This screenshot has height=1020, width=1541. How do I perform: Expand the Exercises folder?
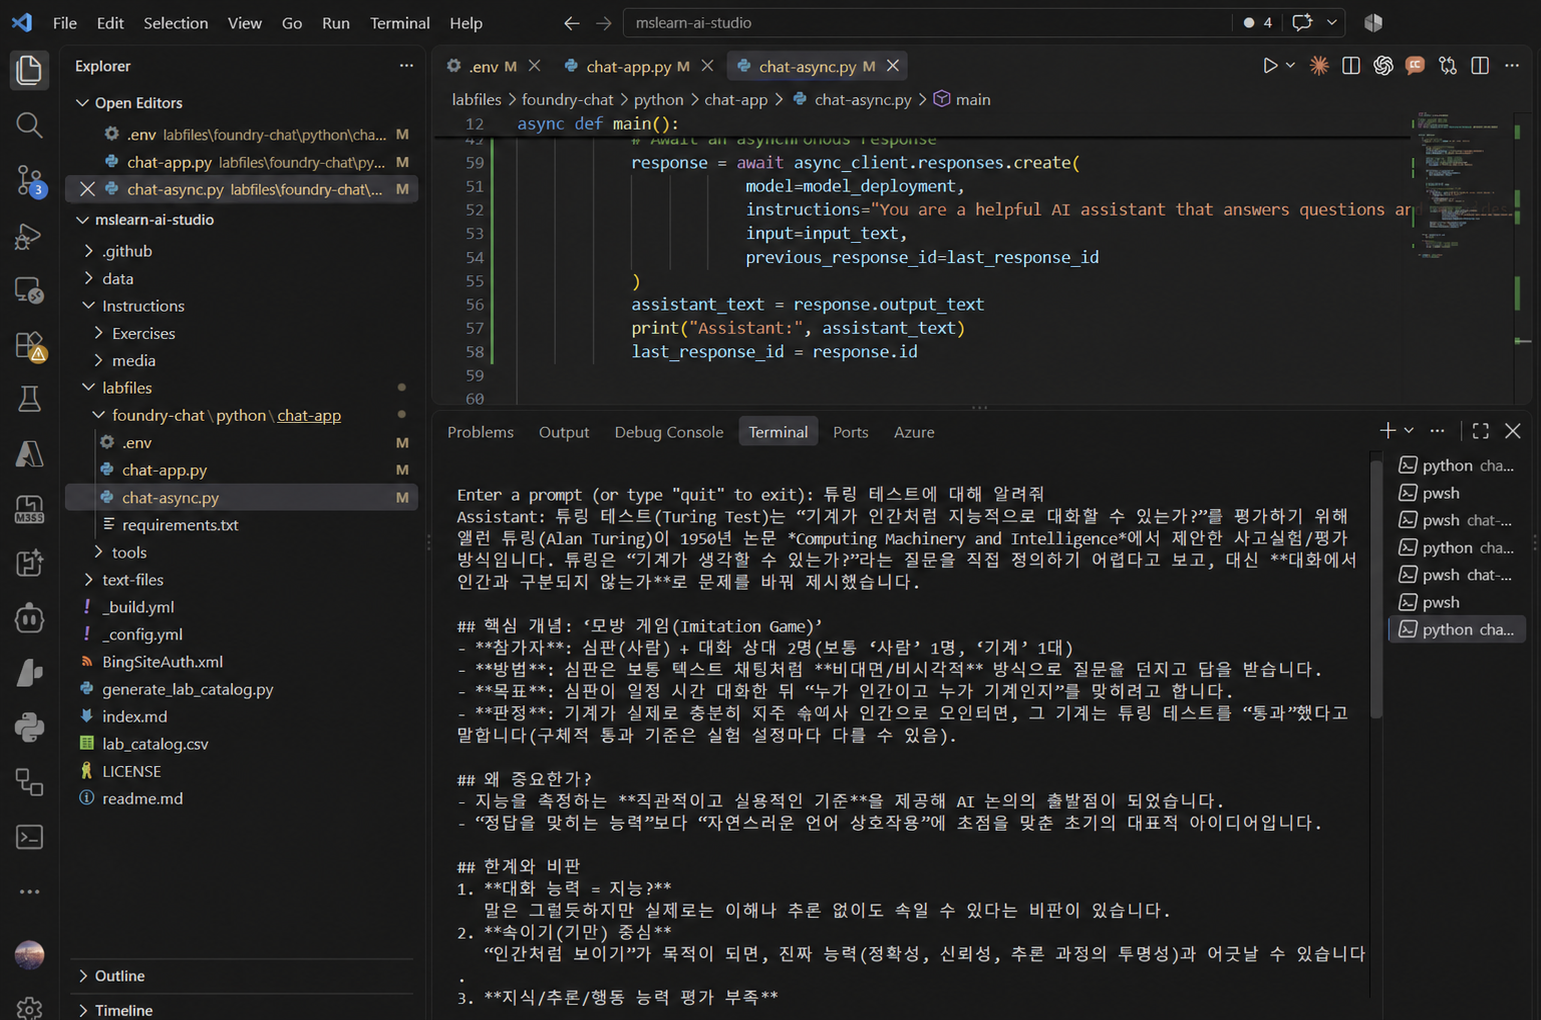coord(99,333)
